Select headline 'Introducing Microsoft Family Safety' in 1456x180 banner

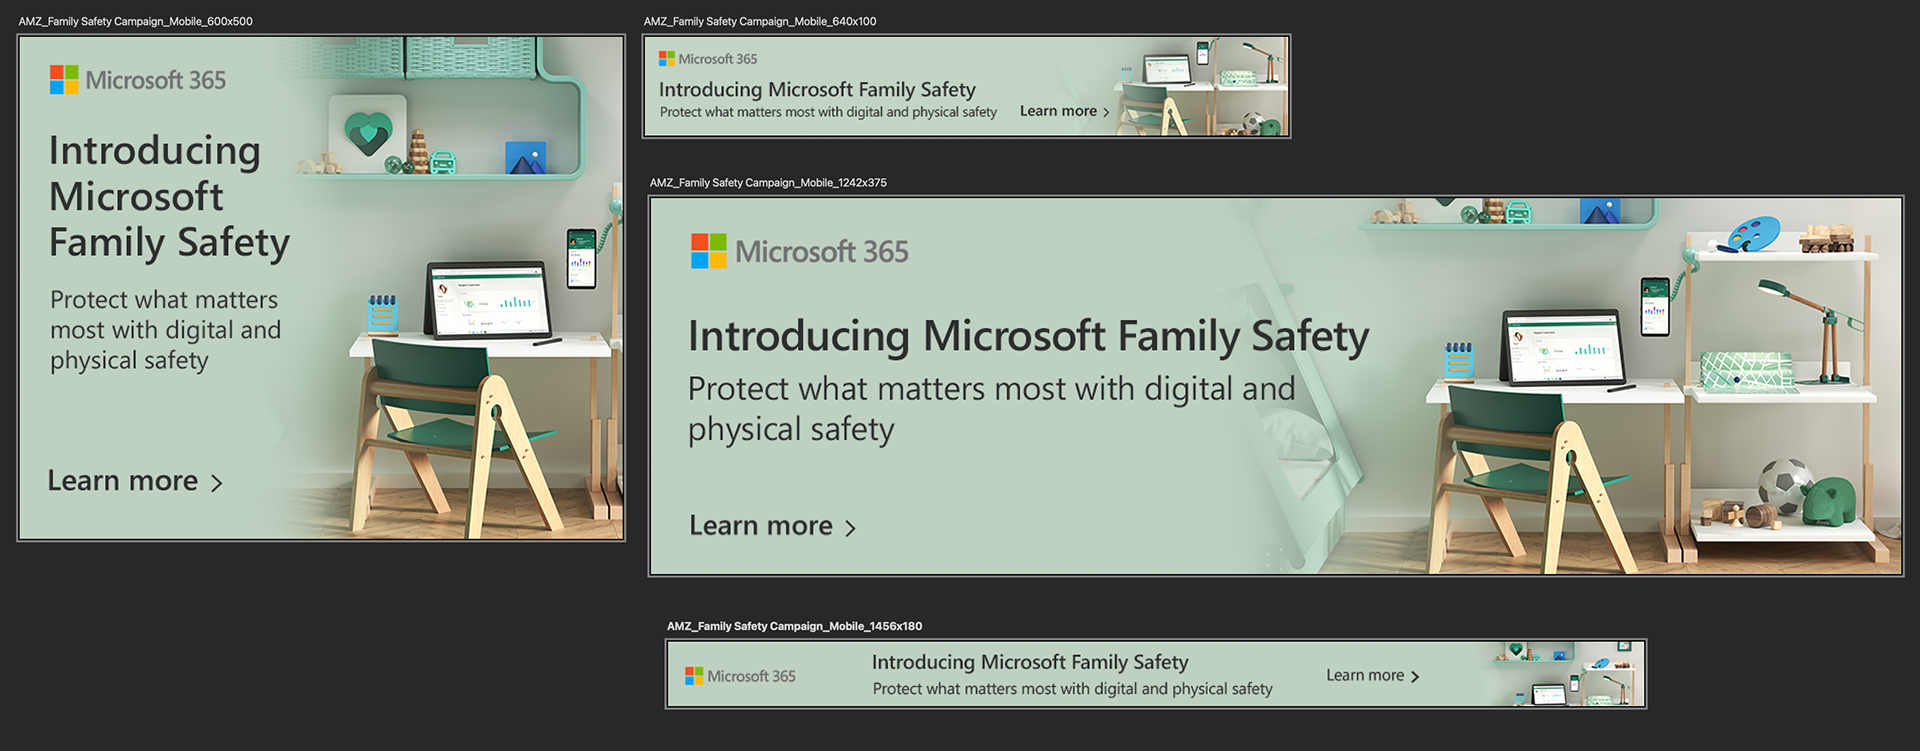pos(1030,662)
